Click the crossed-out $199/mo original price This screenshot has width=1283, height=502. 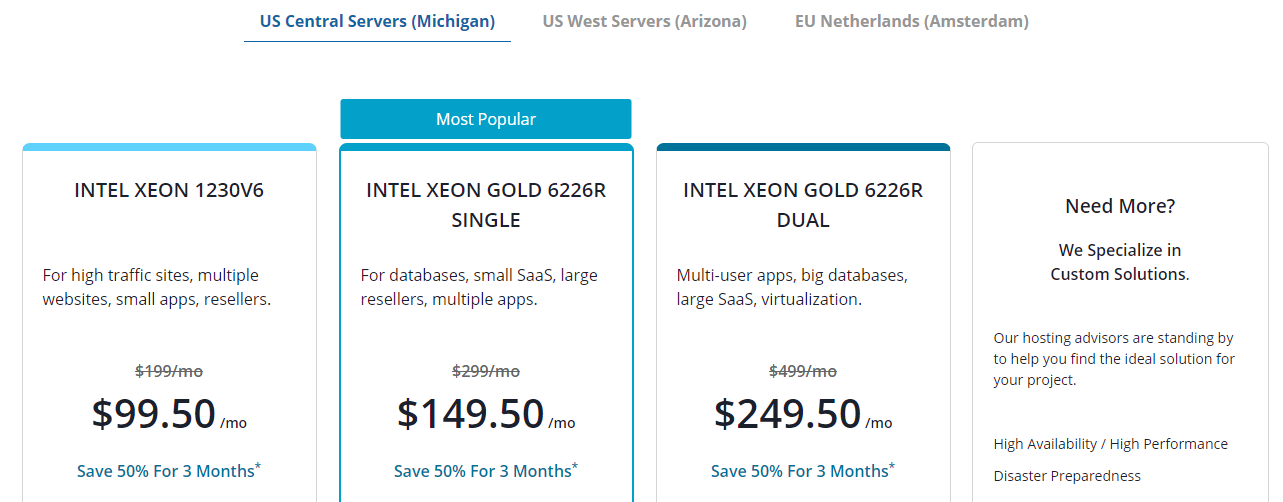(x=169, y=371)
